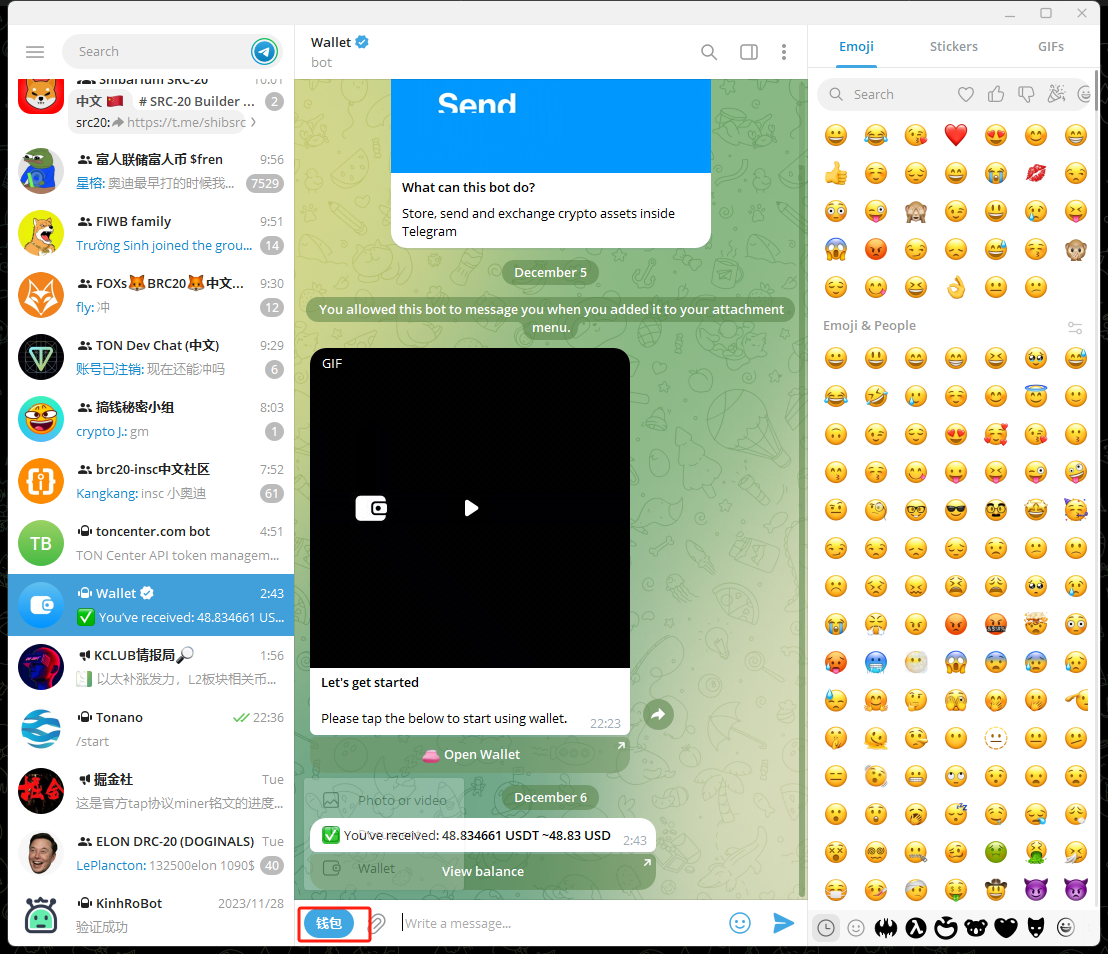This screenshot has height=954, width=1108.
Task: Open the FIWB family chat
Action: click(151, 233)
